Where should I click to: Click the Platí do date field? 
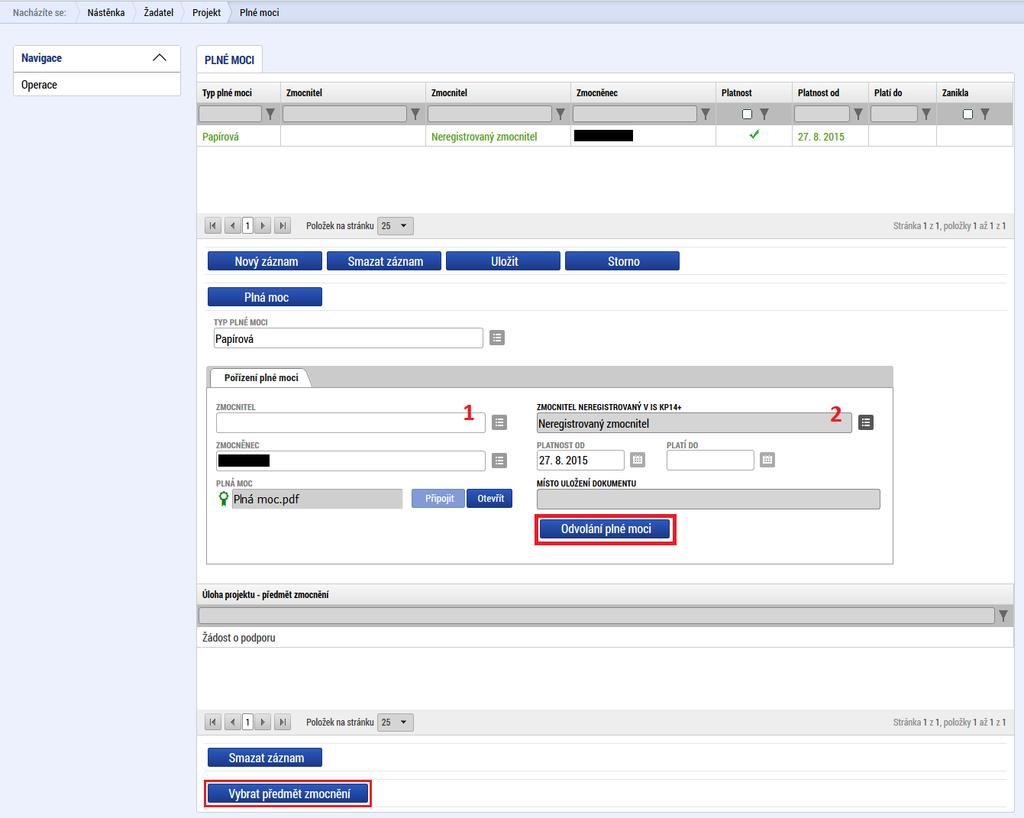pos(710,460)
